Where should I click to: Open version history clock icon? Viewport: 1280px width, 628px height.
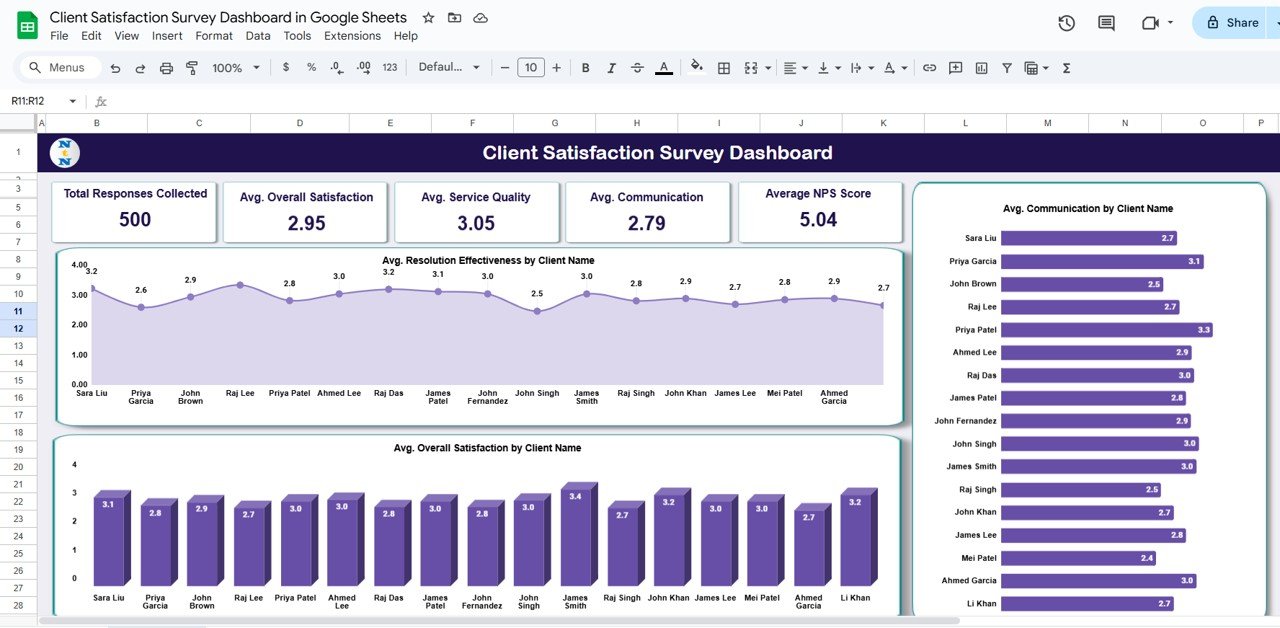coord(1066,23)
